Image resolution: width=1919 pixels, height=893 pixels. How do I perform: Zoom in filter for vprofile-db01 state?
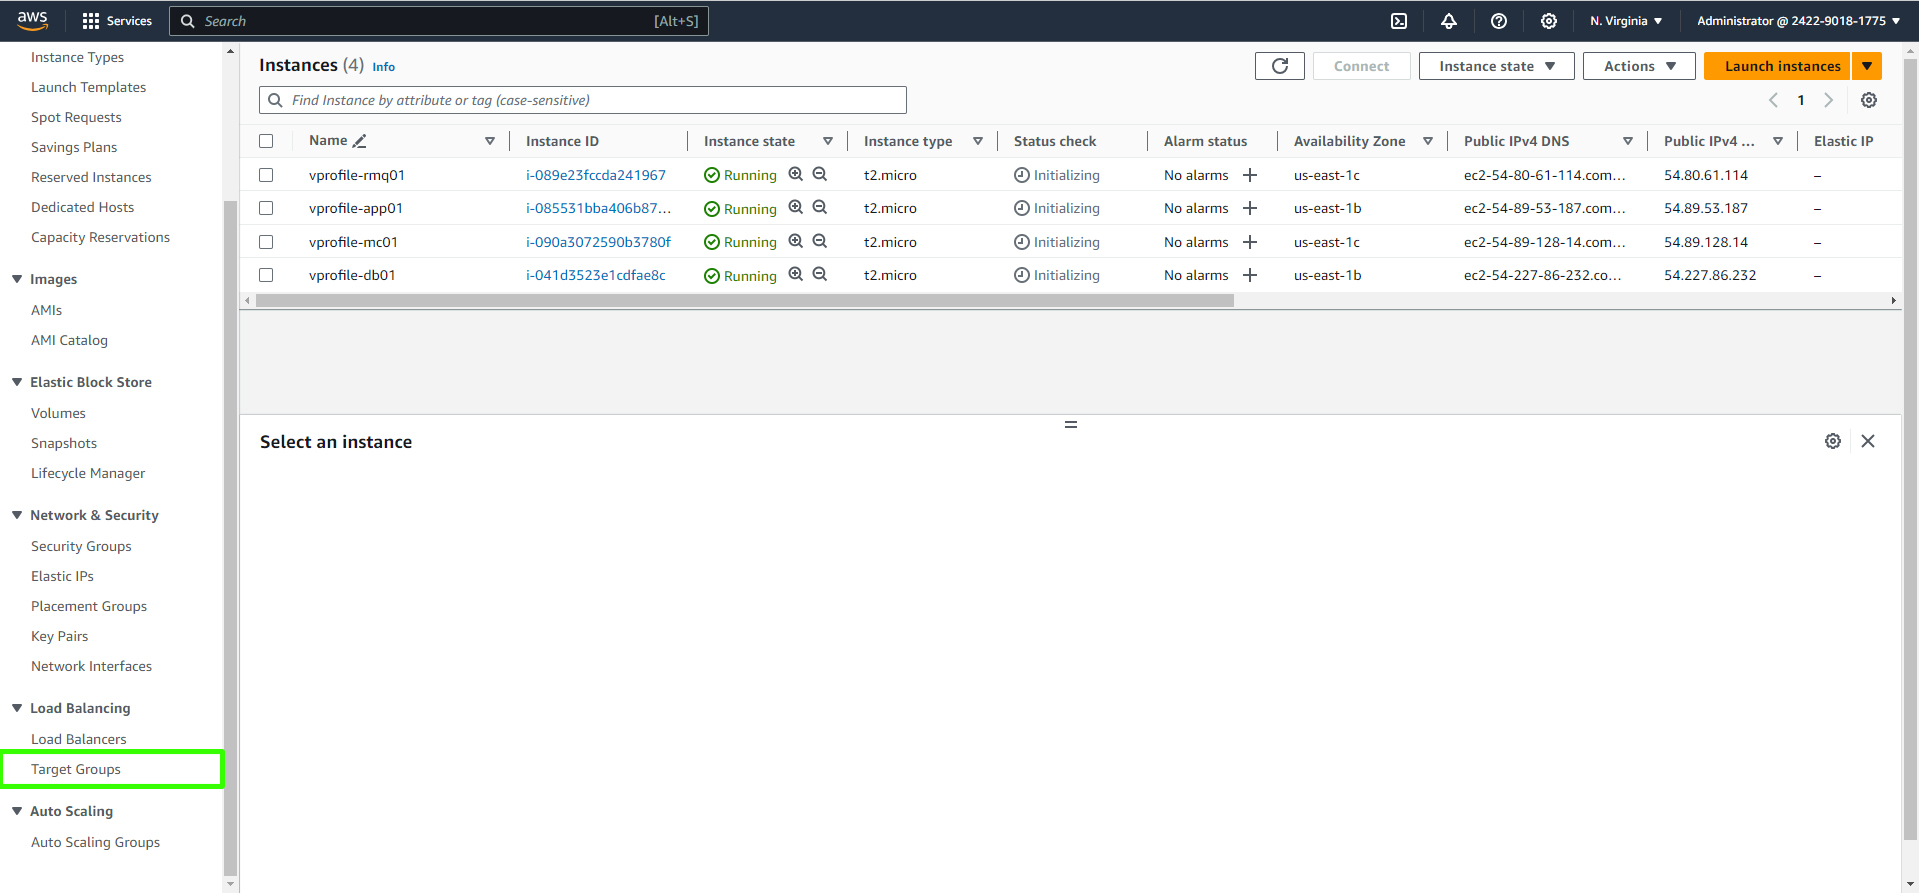(x=796, y=274)
